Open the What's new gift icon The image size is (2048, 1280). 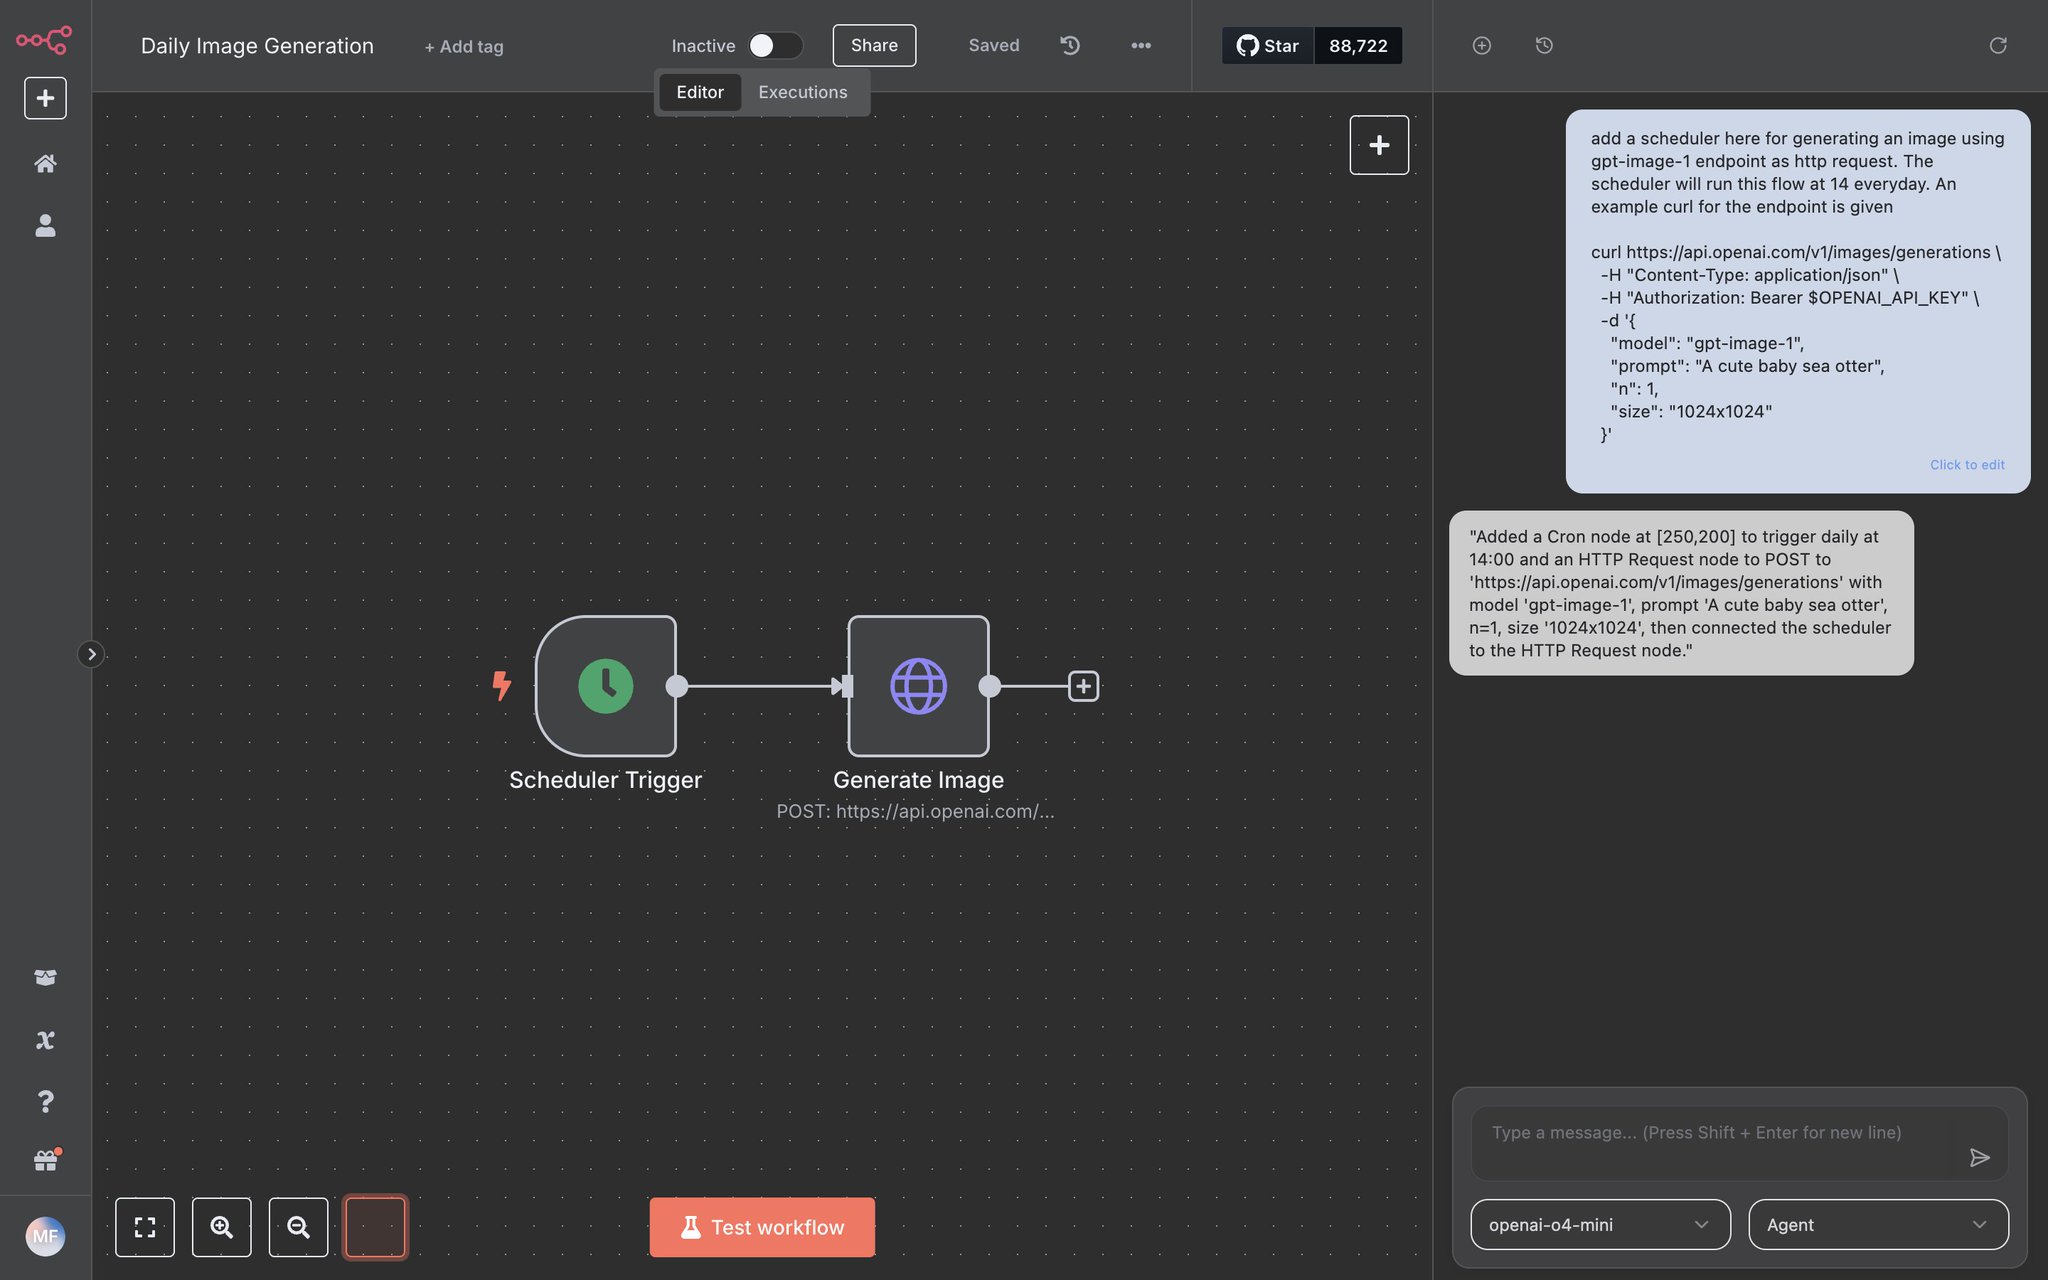tap(46, 1160)
